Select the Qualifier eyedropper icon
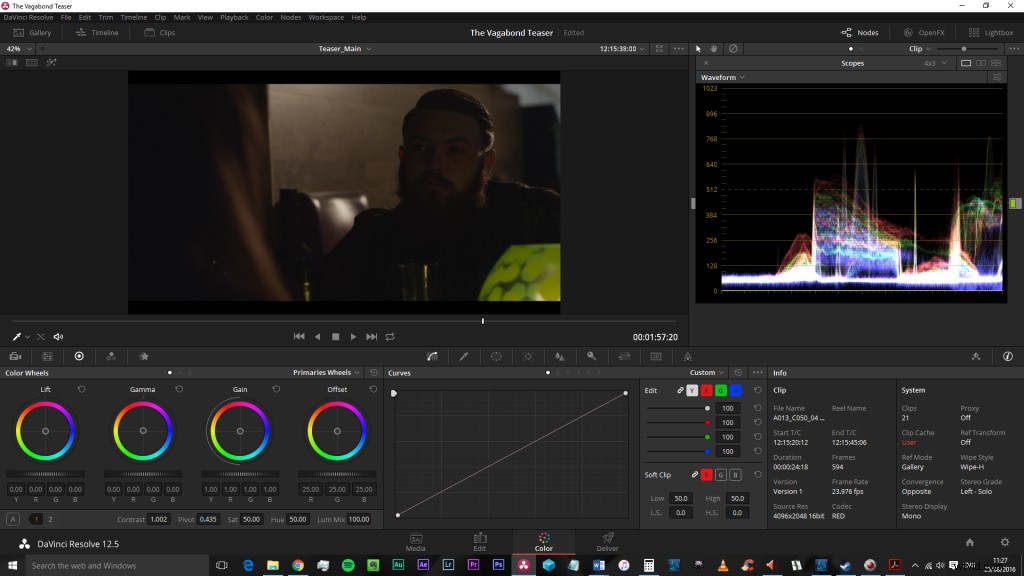Image resolution: width=1024 pixels, height=576 pixels. tap(464, 356)
